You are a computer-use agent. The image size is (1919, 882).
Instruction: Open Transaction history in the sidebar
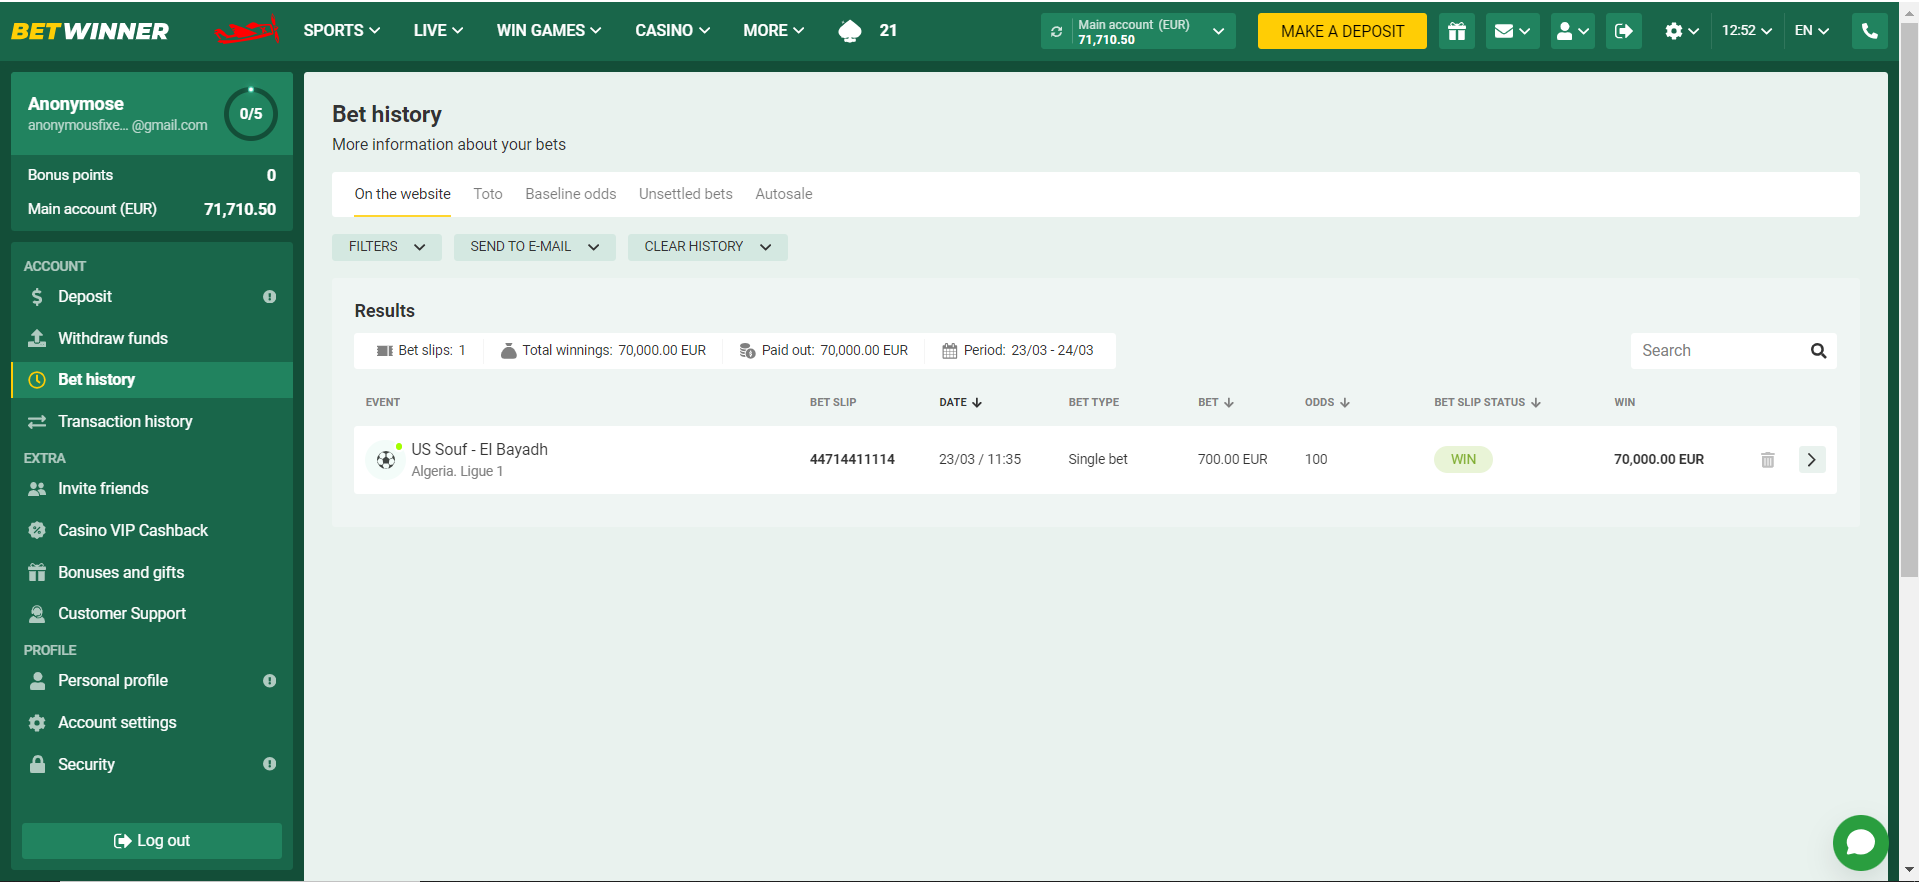point(152,422)
